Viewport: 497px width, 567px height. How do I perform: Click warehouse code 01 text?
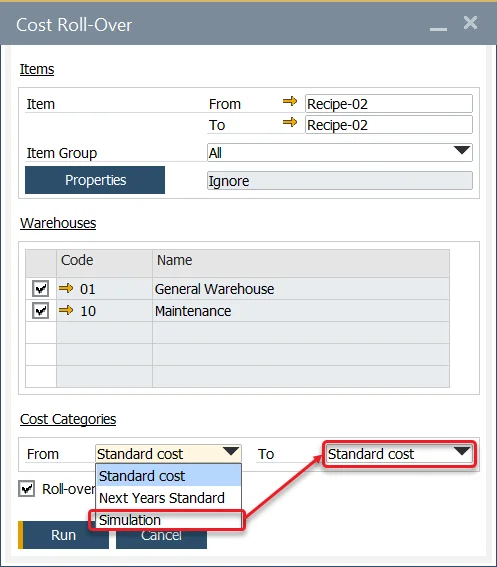(x=88, y=289)
